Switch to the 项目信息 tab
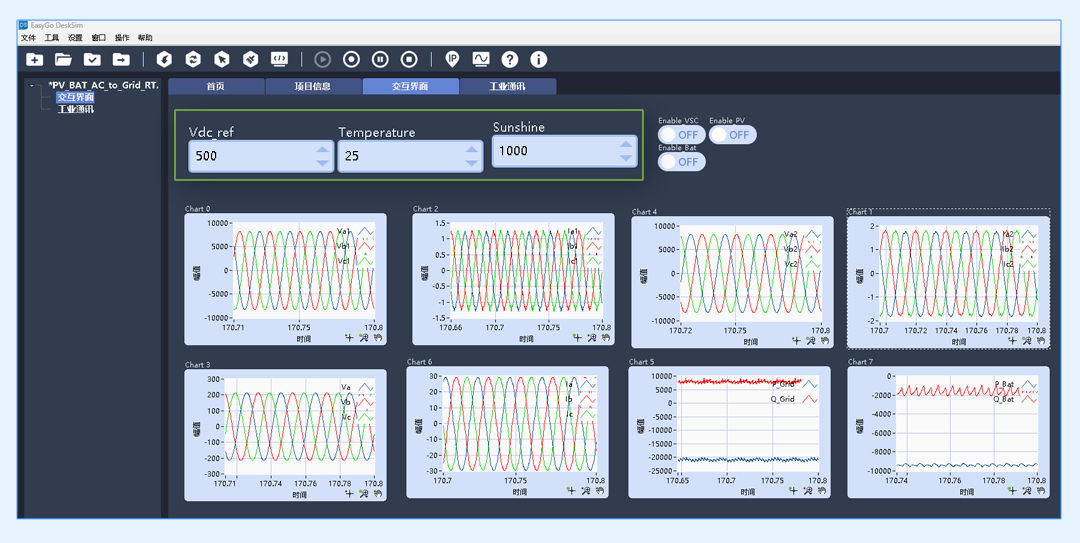 click(313, 86)
